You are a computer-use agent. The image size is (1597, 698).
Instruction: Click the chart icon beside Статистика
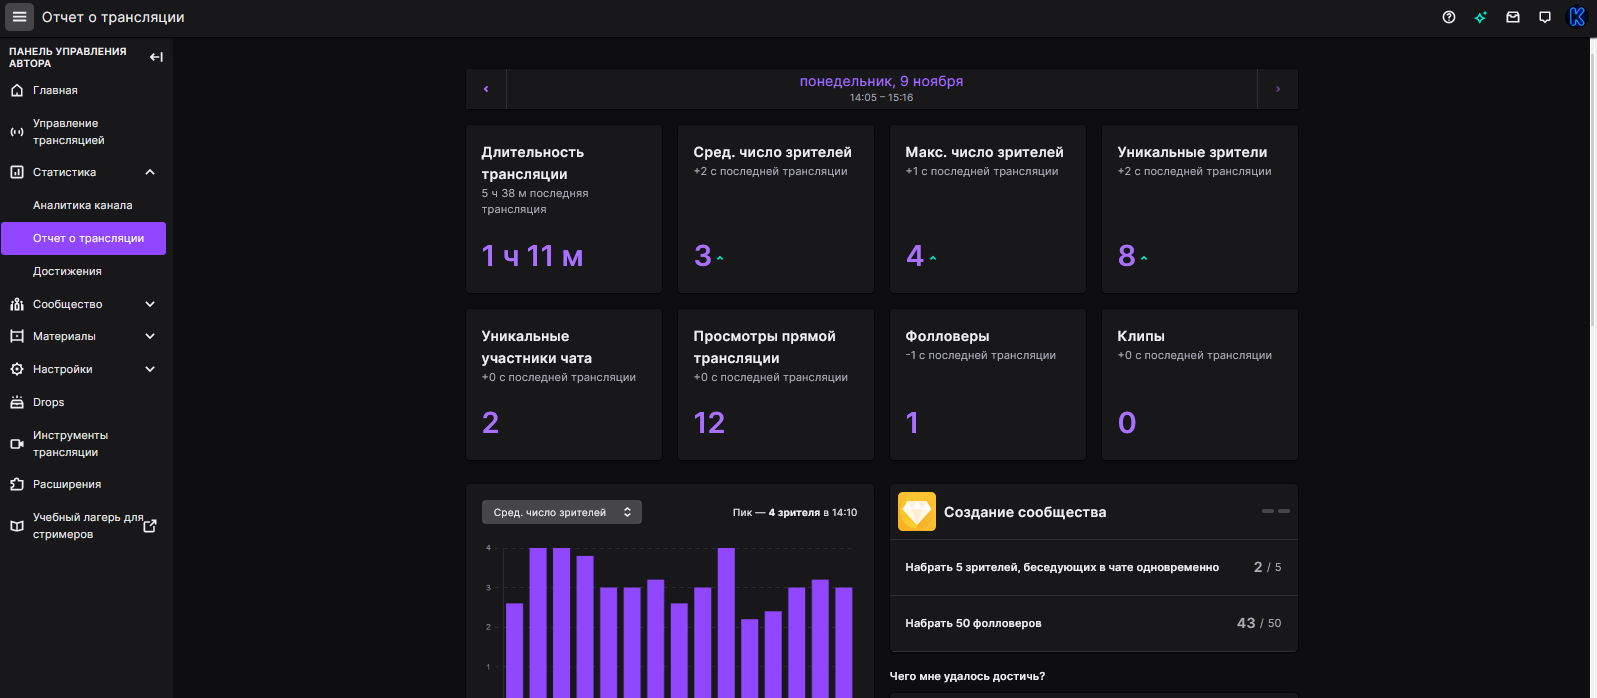tap(17, 172)
